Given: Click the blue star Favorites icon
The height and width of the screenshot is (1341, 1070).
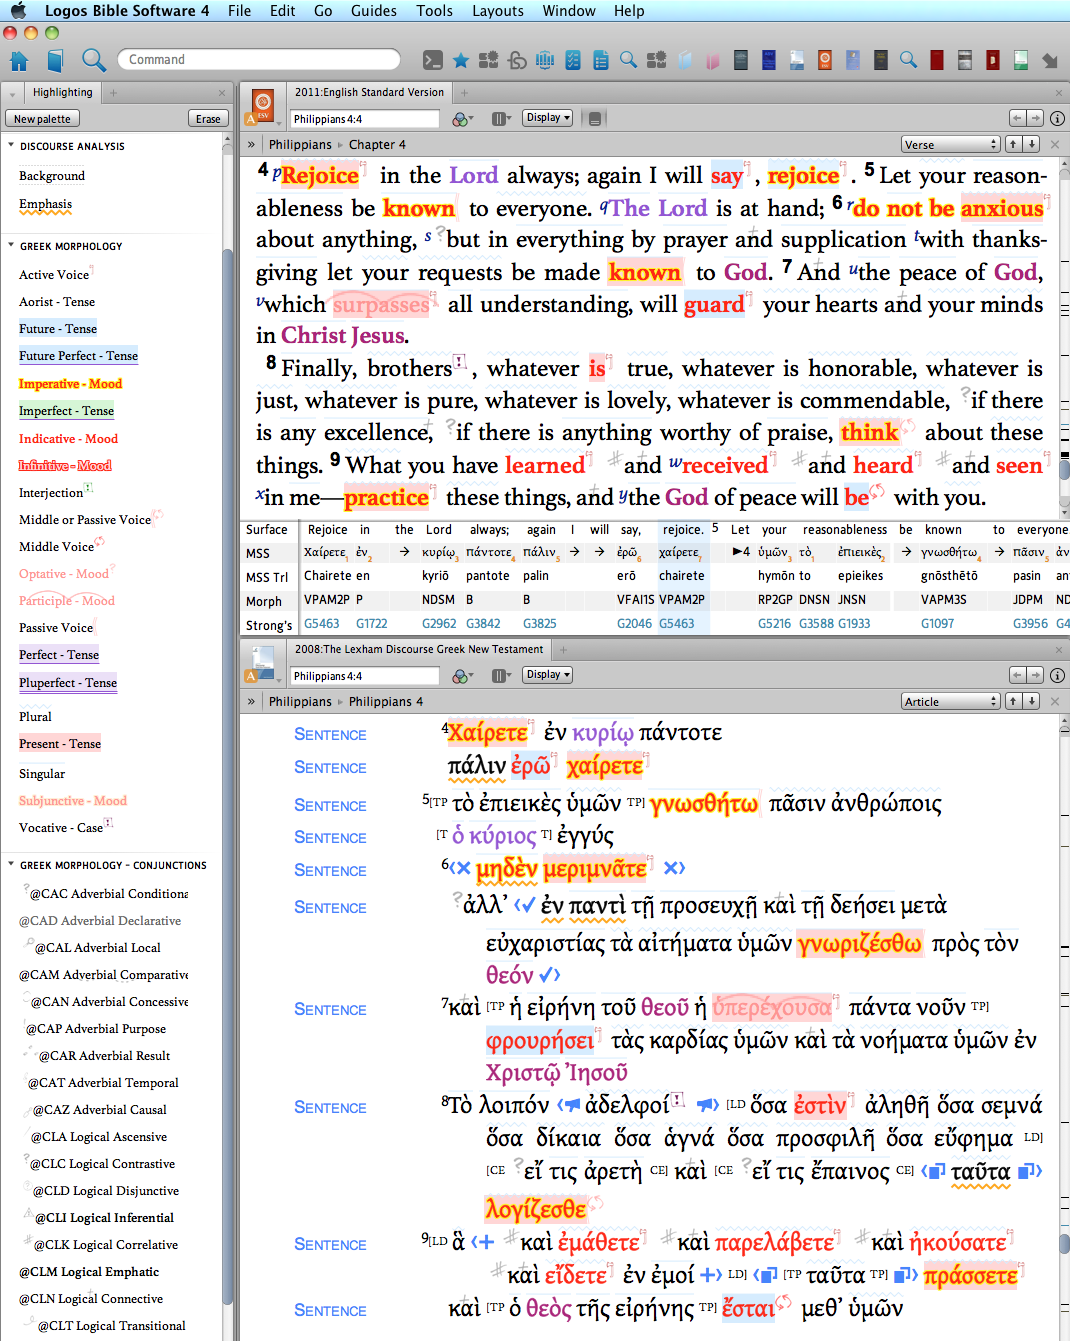Looking at the screenshot, I should 460,60.
